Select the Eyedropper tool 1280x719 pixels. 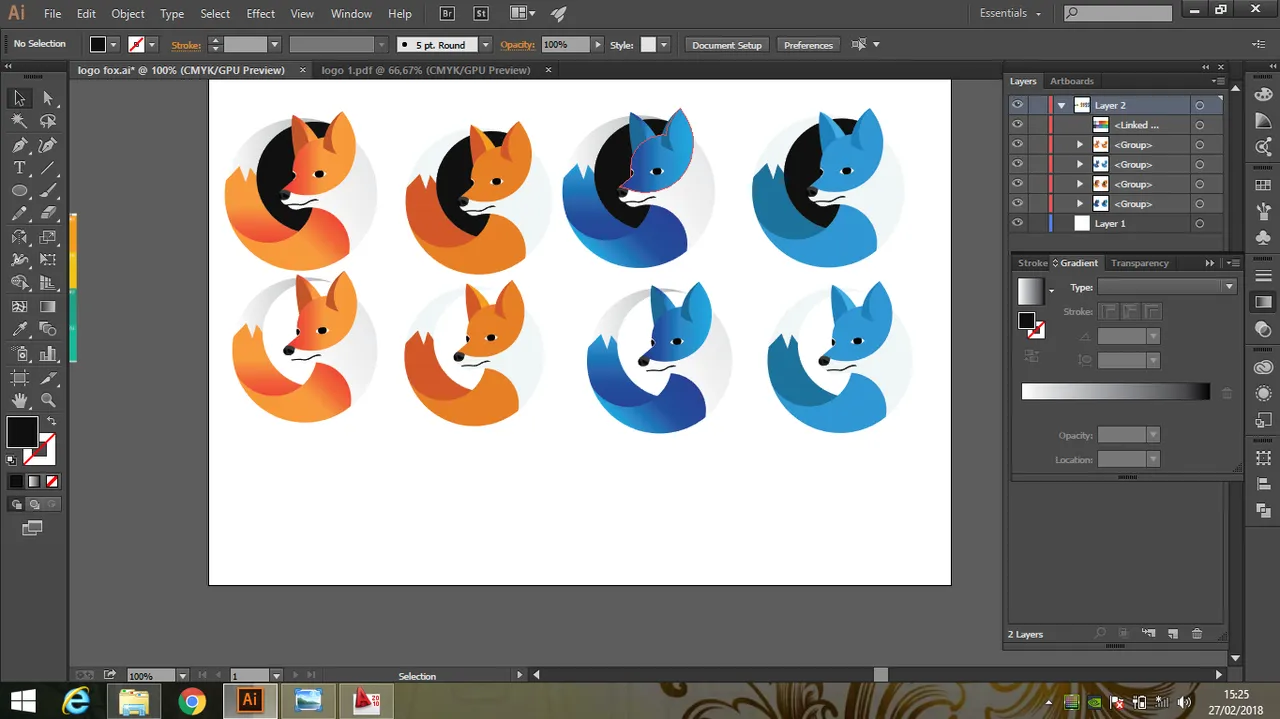point(19,330)
